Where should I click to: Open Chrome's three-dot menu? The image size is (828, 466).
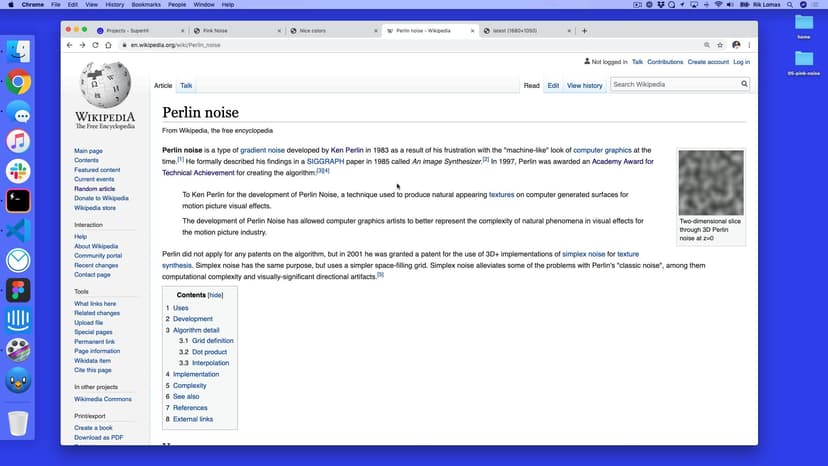[x=749, y=45]
